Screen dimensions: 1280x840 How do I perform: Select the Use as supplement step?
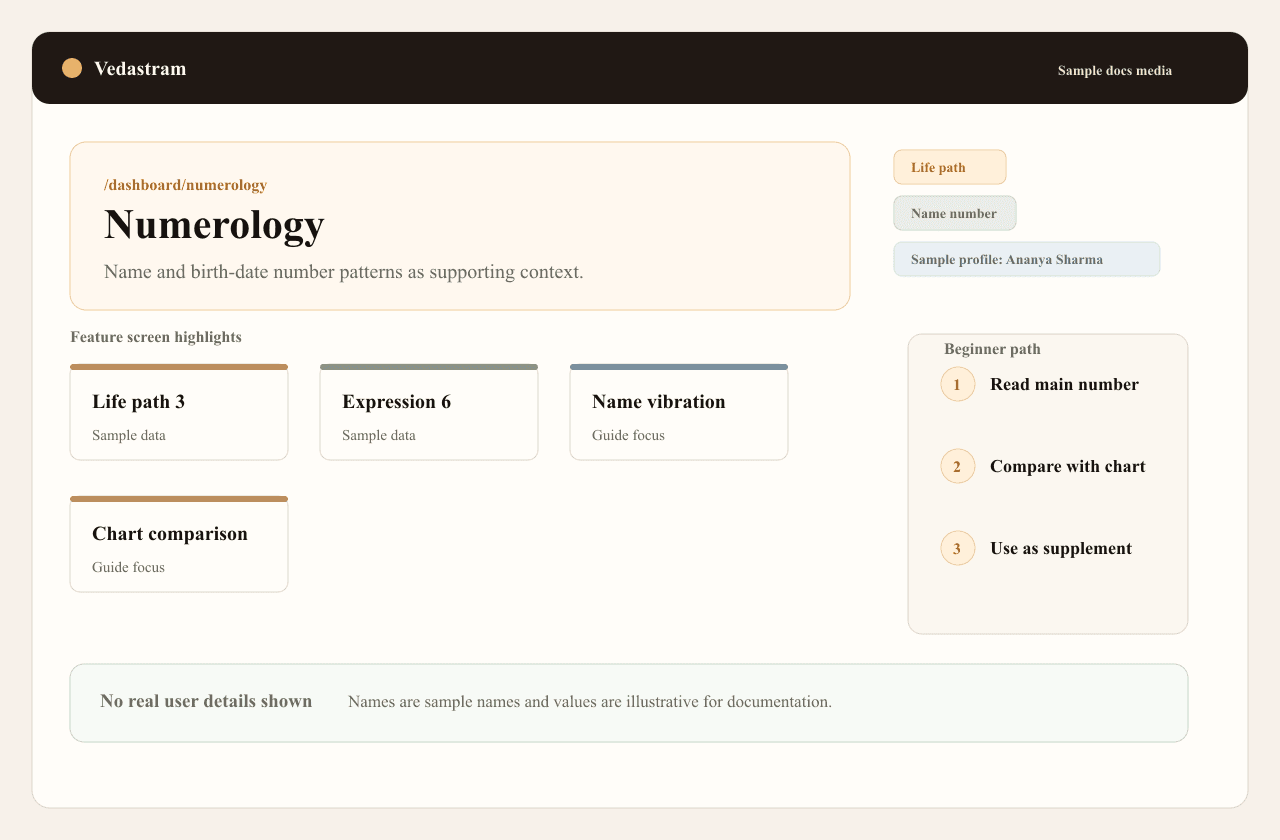(1061, 548)
